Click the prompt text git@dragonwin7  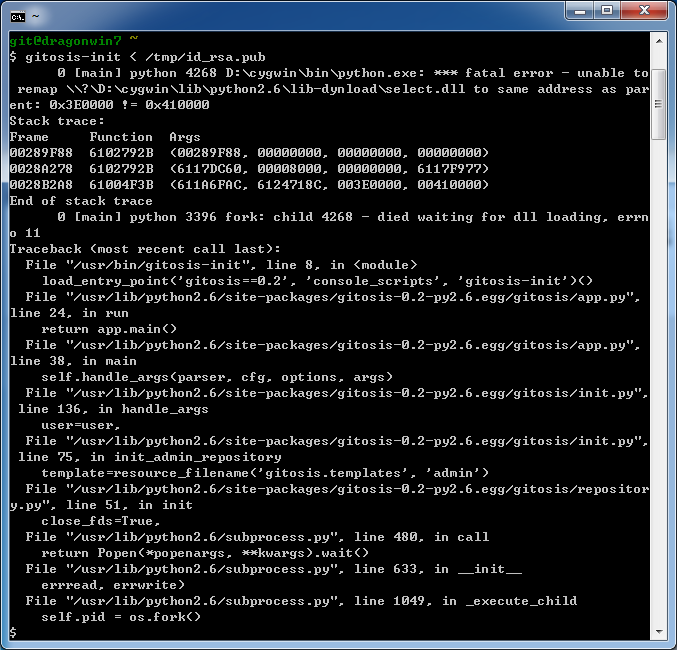[65, 41]
